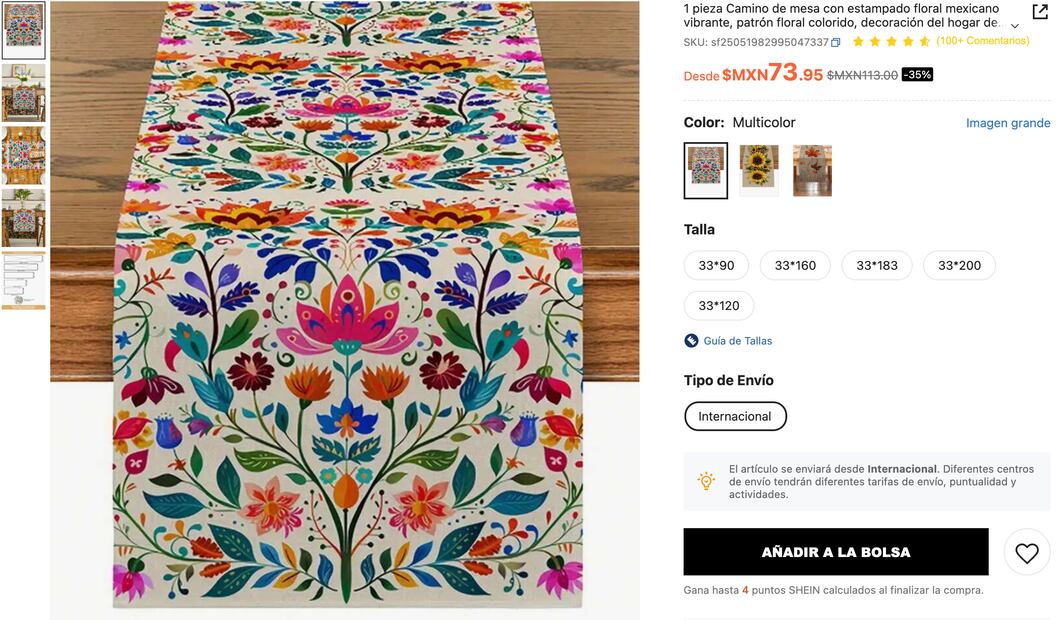
Task: Add table runner to wishlist with heart icon
Action: point(1026,551)
